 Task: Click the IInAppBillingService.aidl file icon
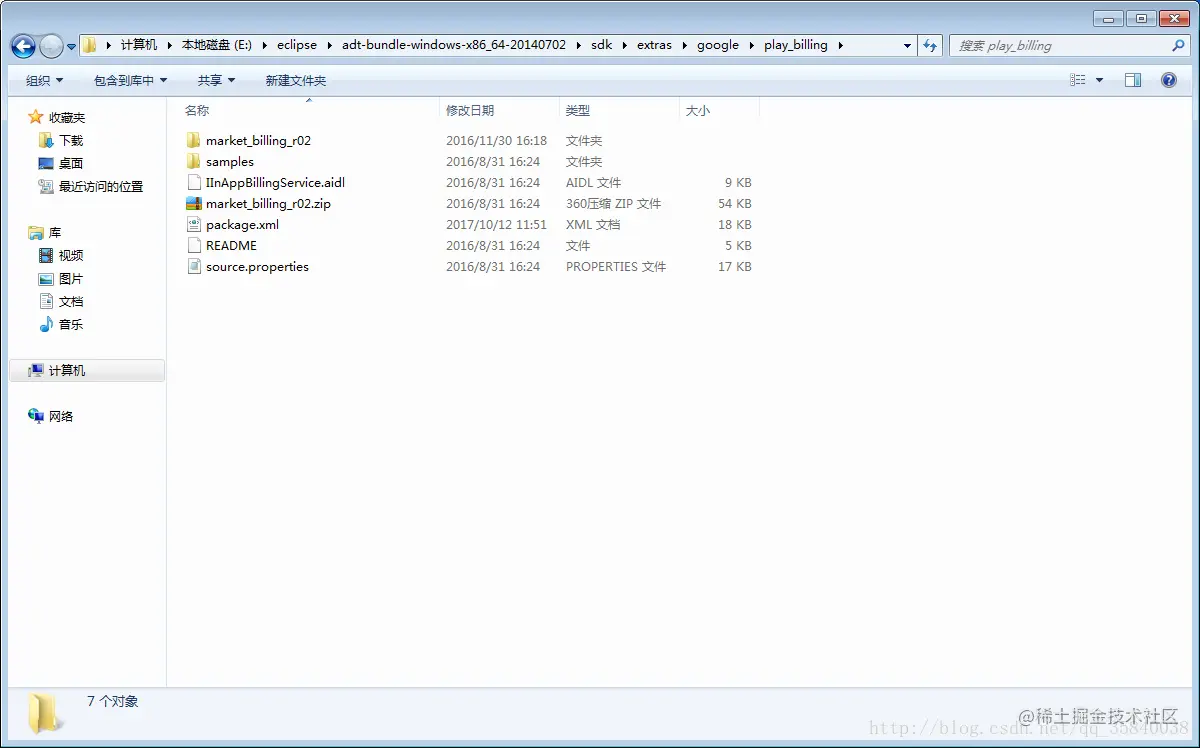(194, 182)
